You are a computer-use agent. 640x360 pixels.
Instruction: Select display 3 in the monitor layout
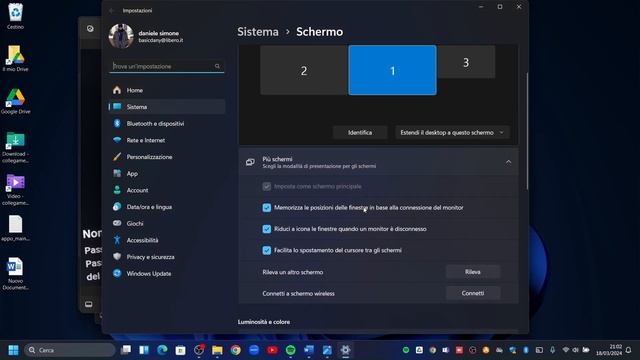pyautogui.click(x=466, y=62)
